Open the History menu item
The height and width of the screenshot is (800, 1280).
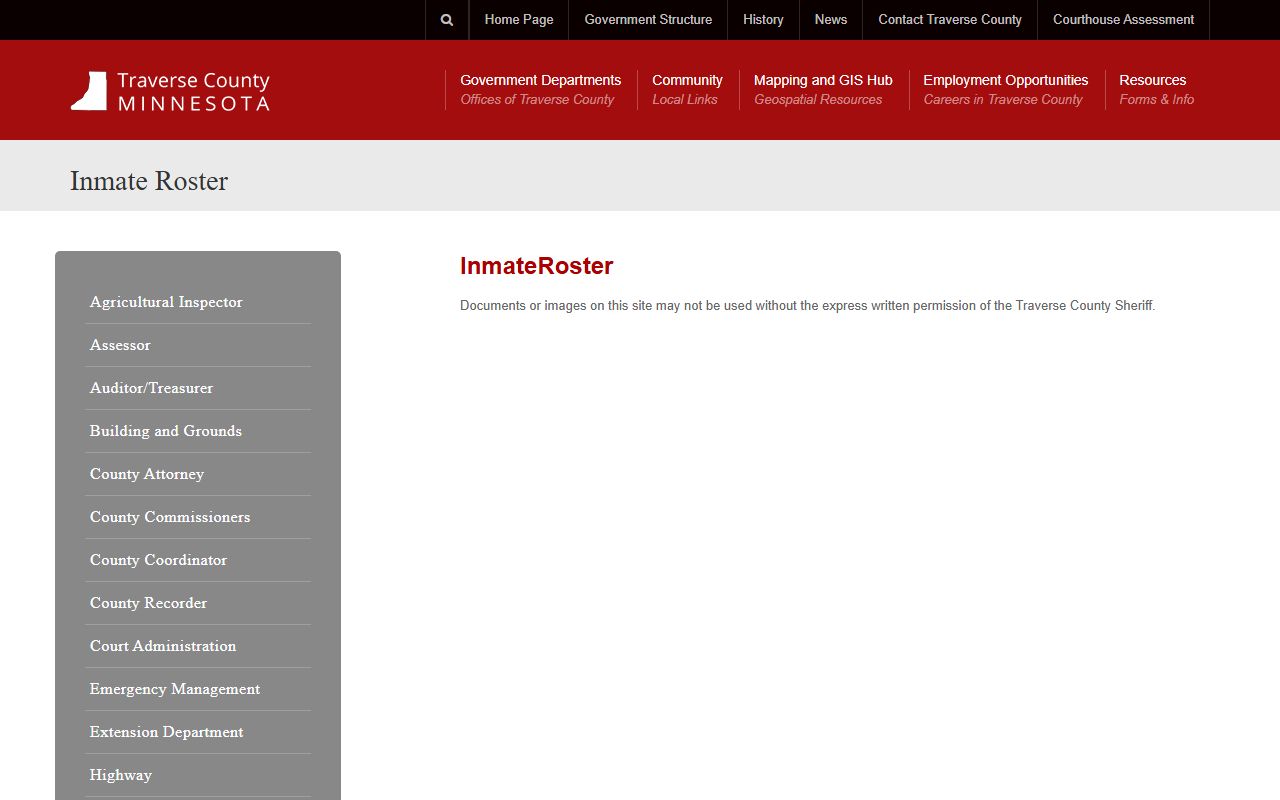coord(763,20)
